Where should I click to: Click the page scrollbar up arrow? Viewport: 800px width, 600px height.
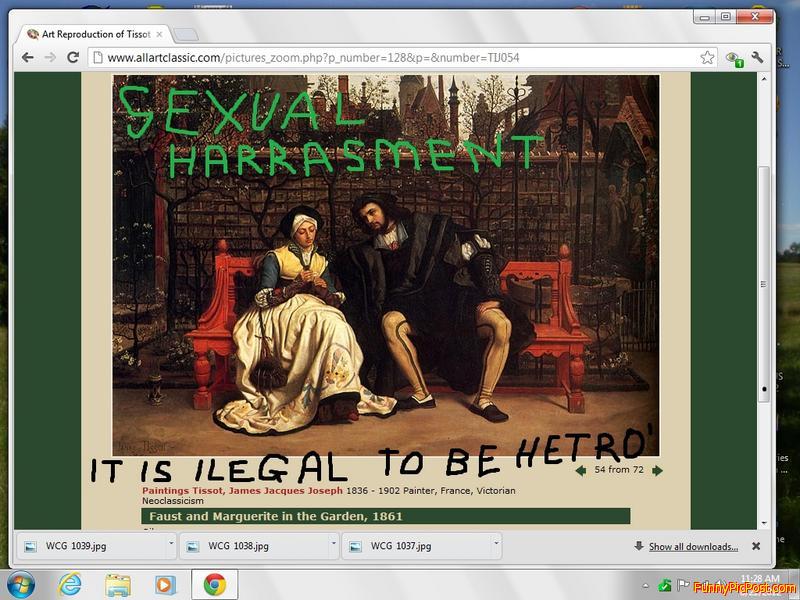(764, 79)
